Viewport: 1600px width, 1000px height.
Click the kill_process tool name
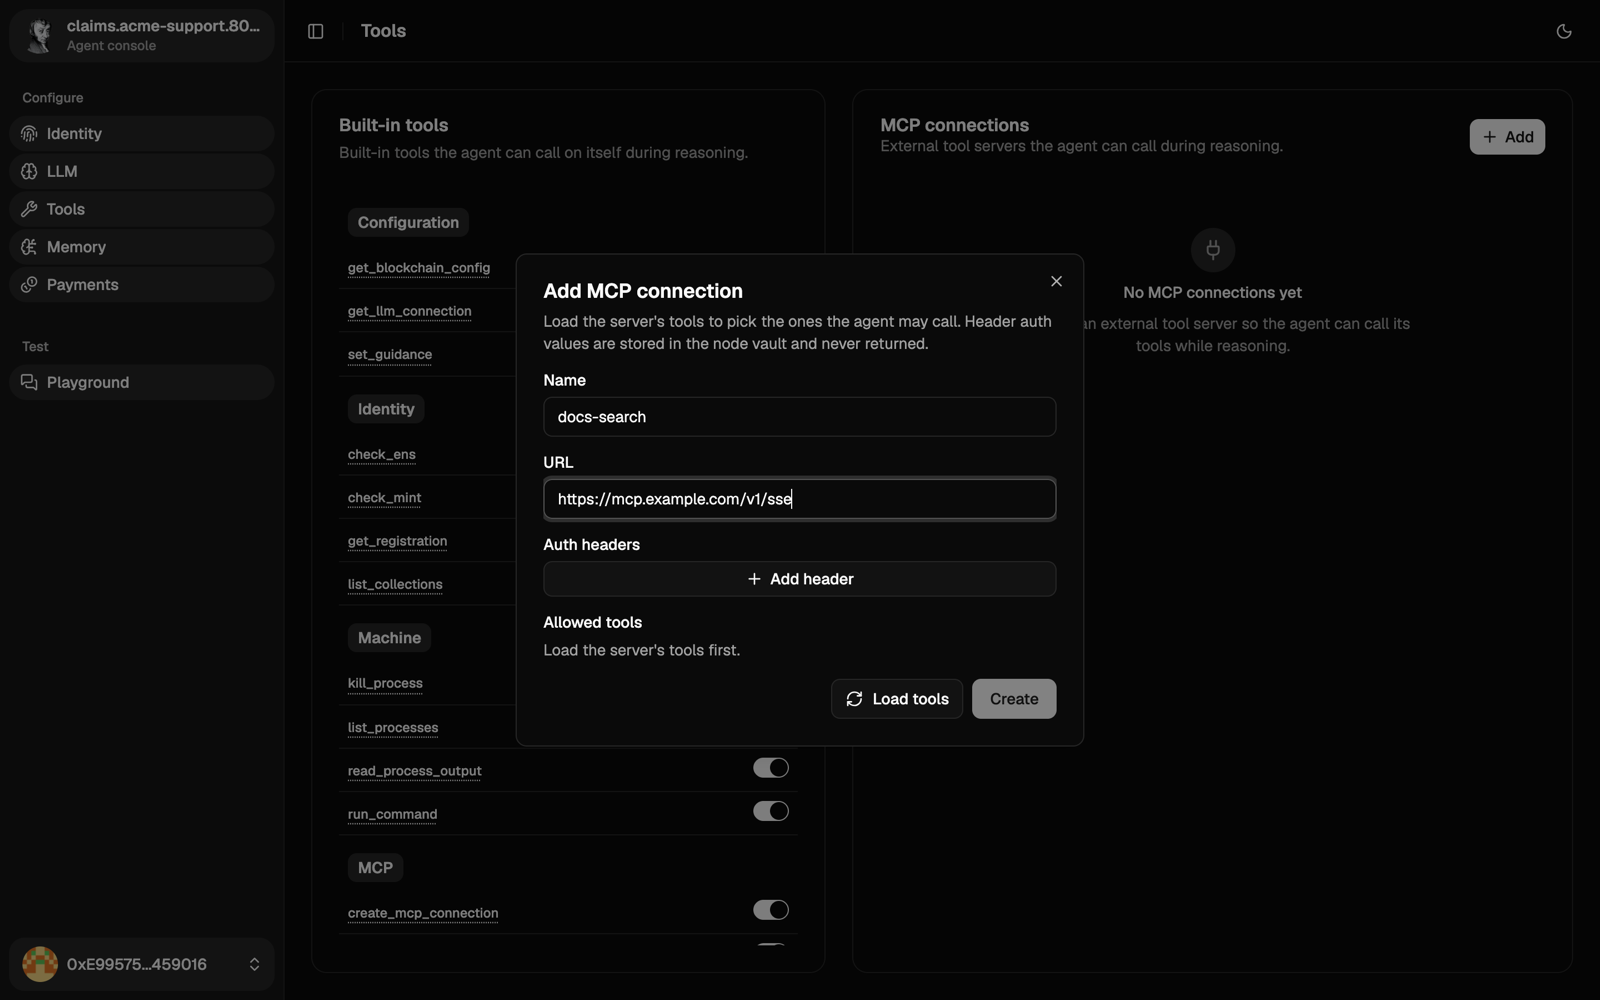pos(385,684)
